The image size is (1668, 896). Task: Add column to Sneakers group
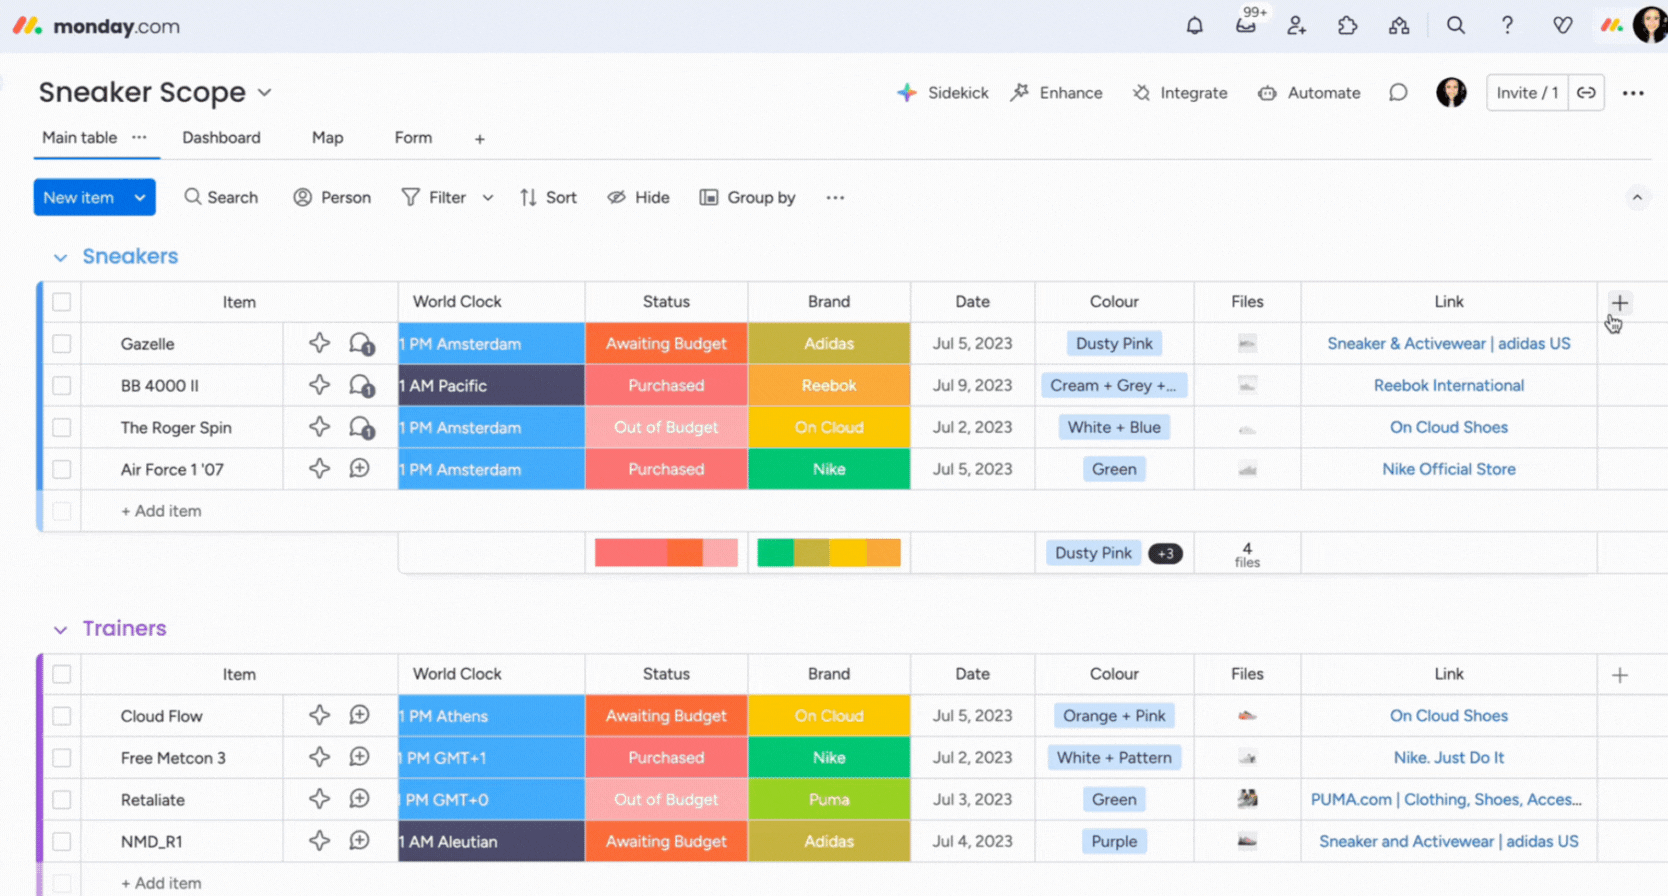point(1620,303)
